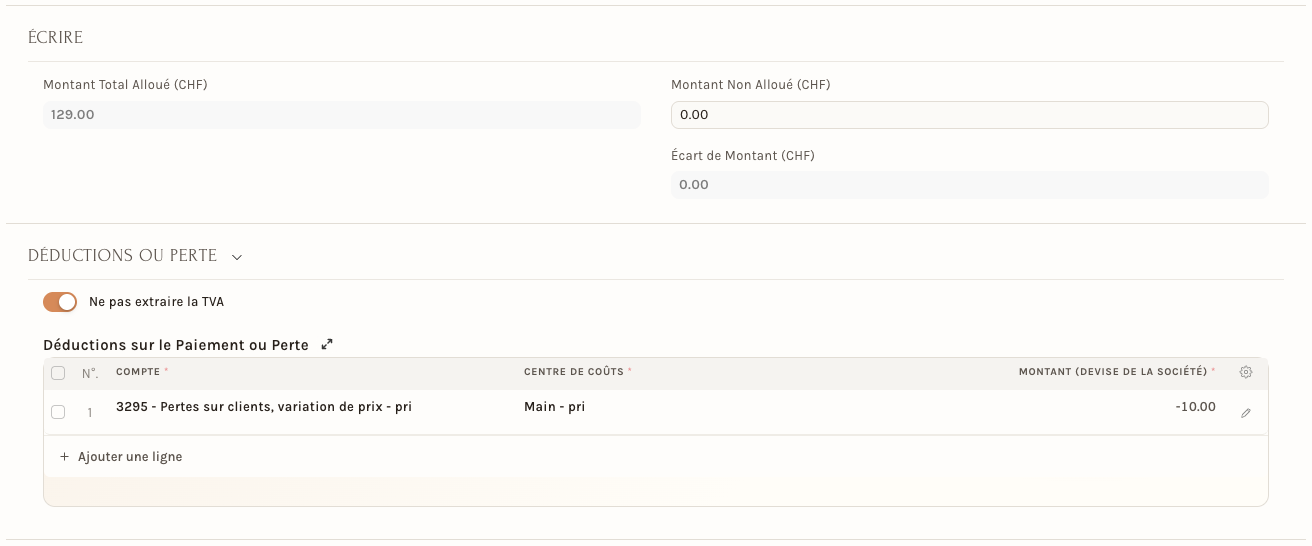Viewport: 1312px width, 546px height.
Task: Click the 'N°.' column header
Action: 90,373
